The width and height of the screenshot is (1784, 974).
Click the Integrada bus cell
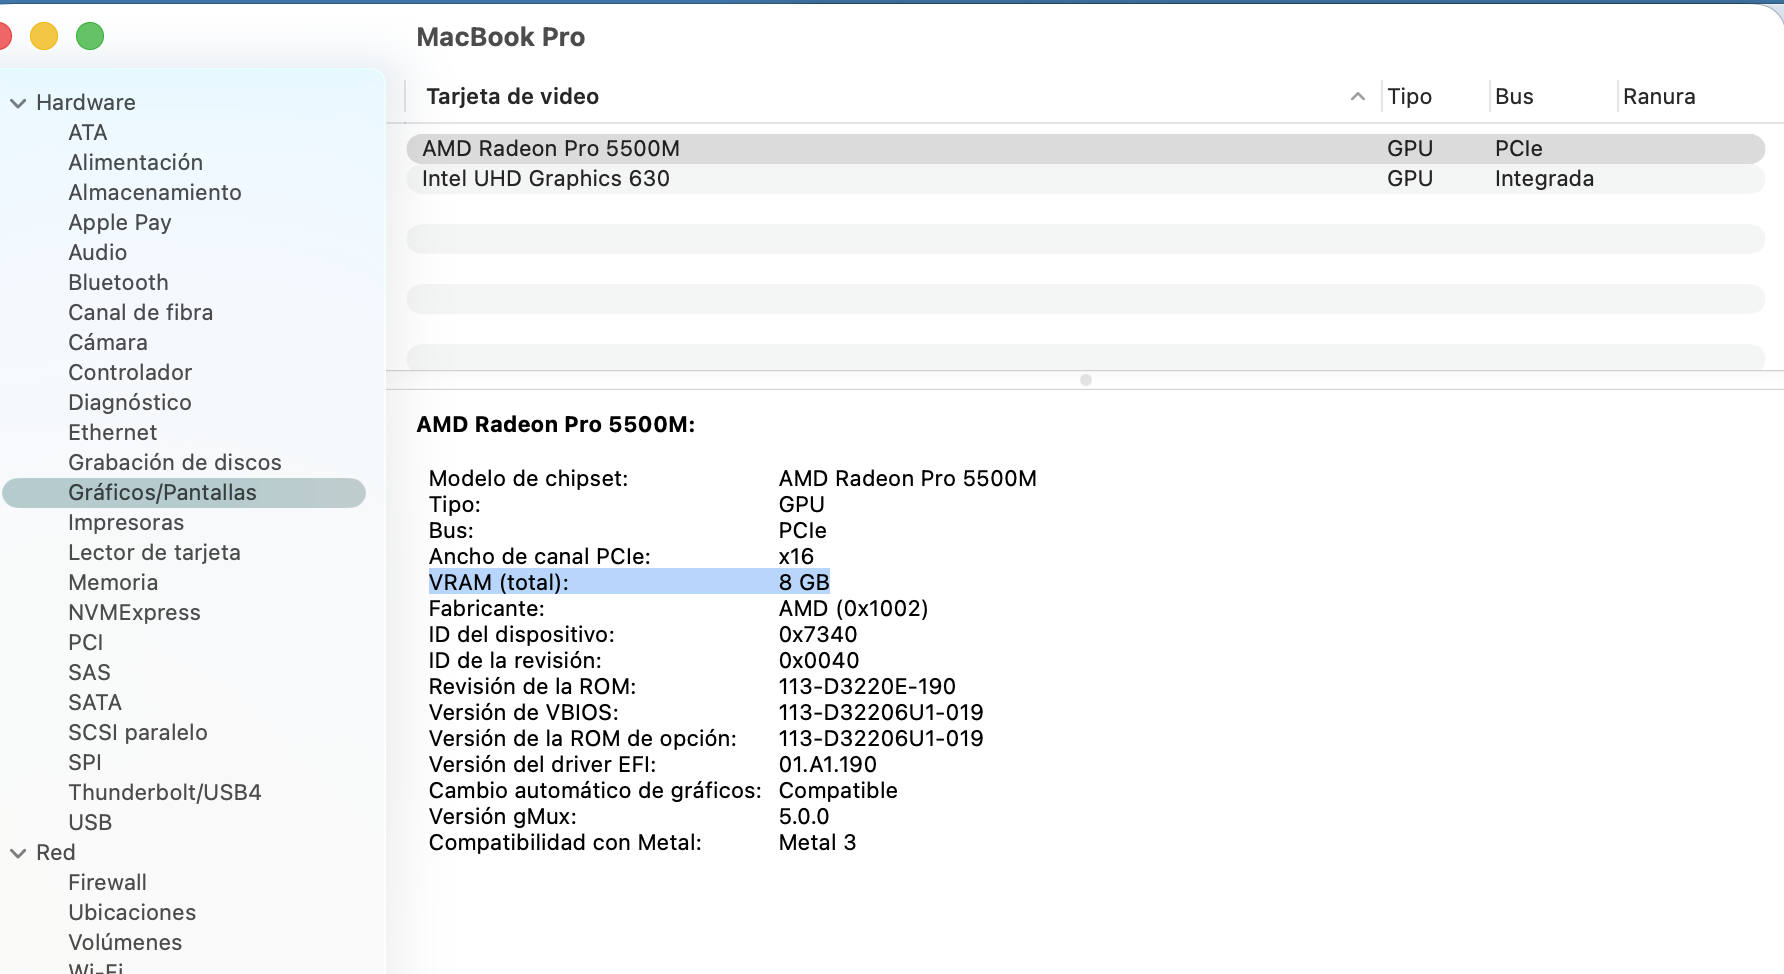coord(1544,178)
